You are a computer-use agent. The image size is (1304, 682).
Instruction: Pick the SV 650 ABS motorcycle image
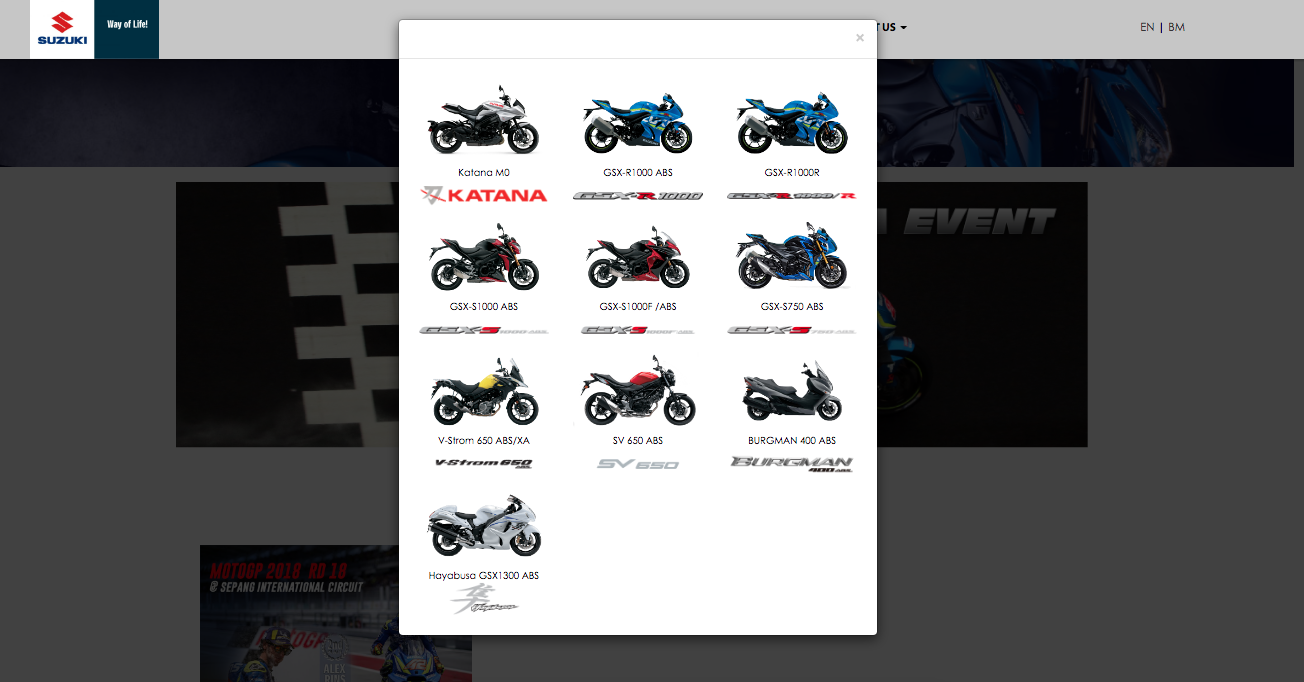click(638, 393)
